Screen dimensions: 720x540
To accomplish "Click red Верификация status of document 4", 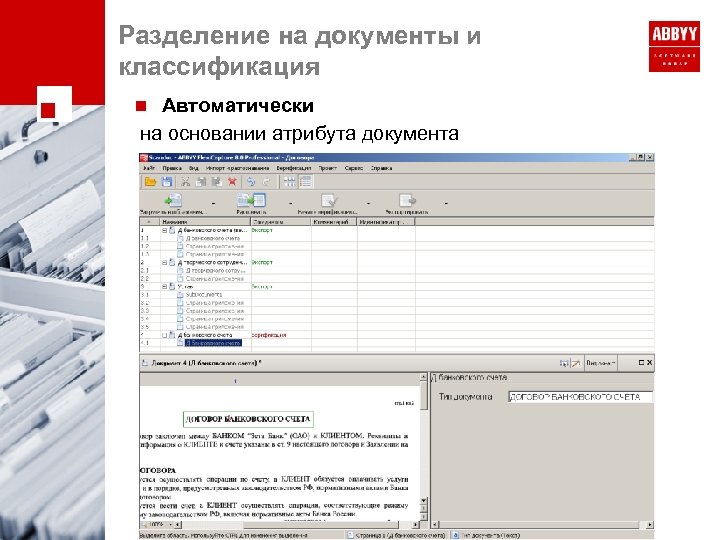I will (x=269, y=335).
